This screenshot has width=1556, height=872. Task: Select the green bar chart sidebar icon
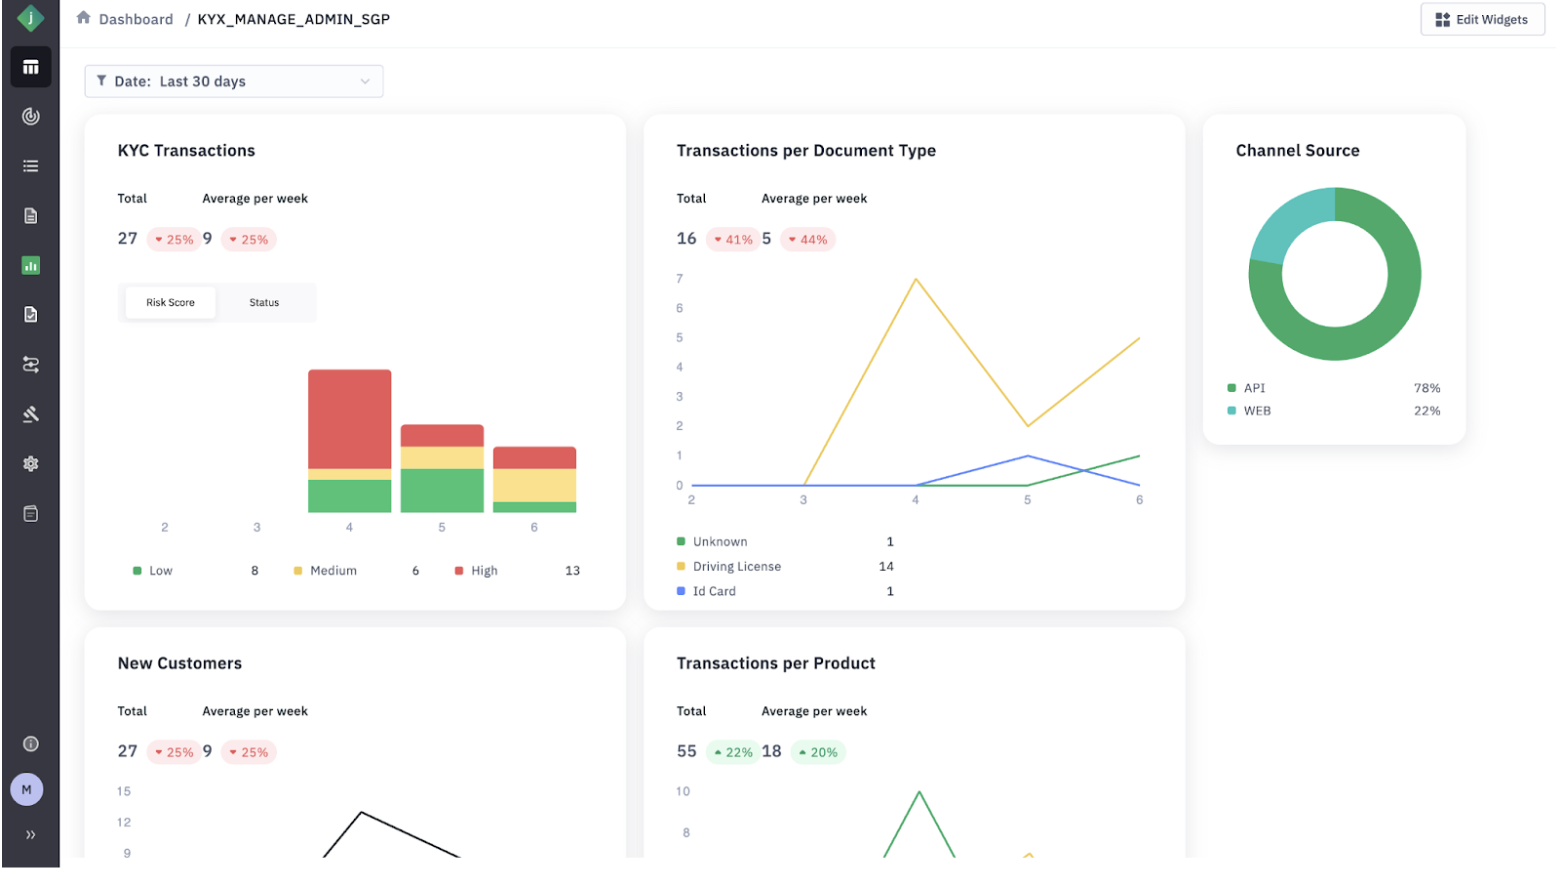(x=31, y=265)
